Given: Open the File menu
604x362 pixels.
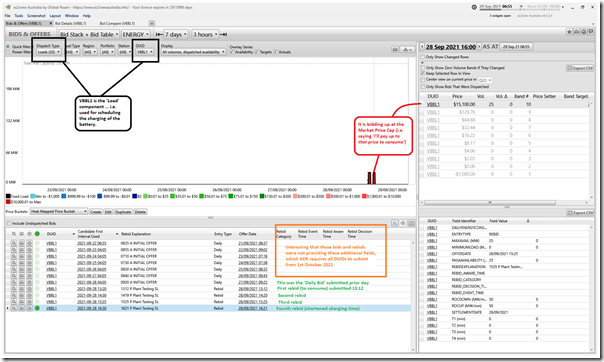Looking at the screenshot, I should 7,16.
